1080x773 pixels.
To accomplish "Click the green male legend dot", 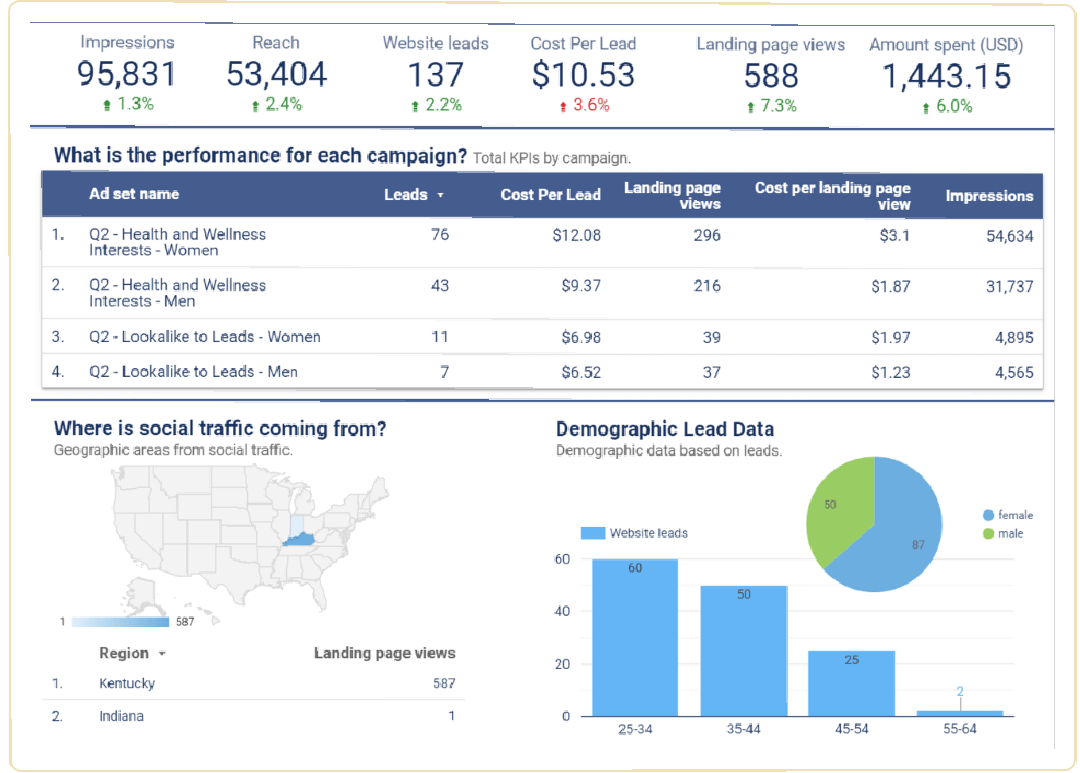I will (988, 534).
